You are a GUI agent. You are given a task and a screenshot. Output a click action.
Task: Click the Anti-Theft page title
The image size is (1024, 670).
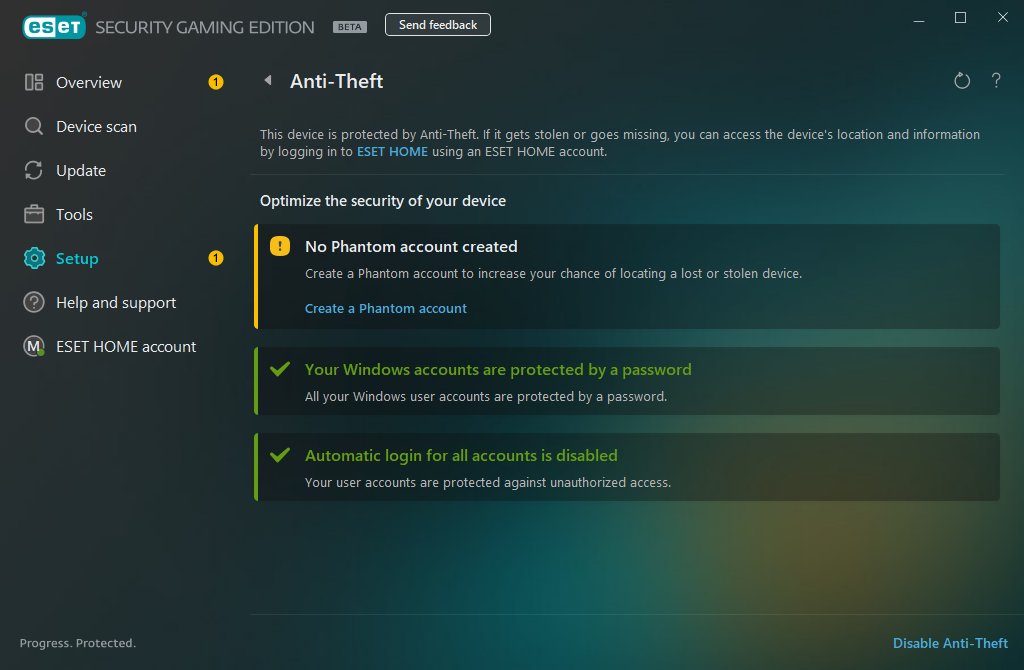(336, 81)
